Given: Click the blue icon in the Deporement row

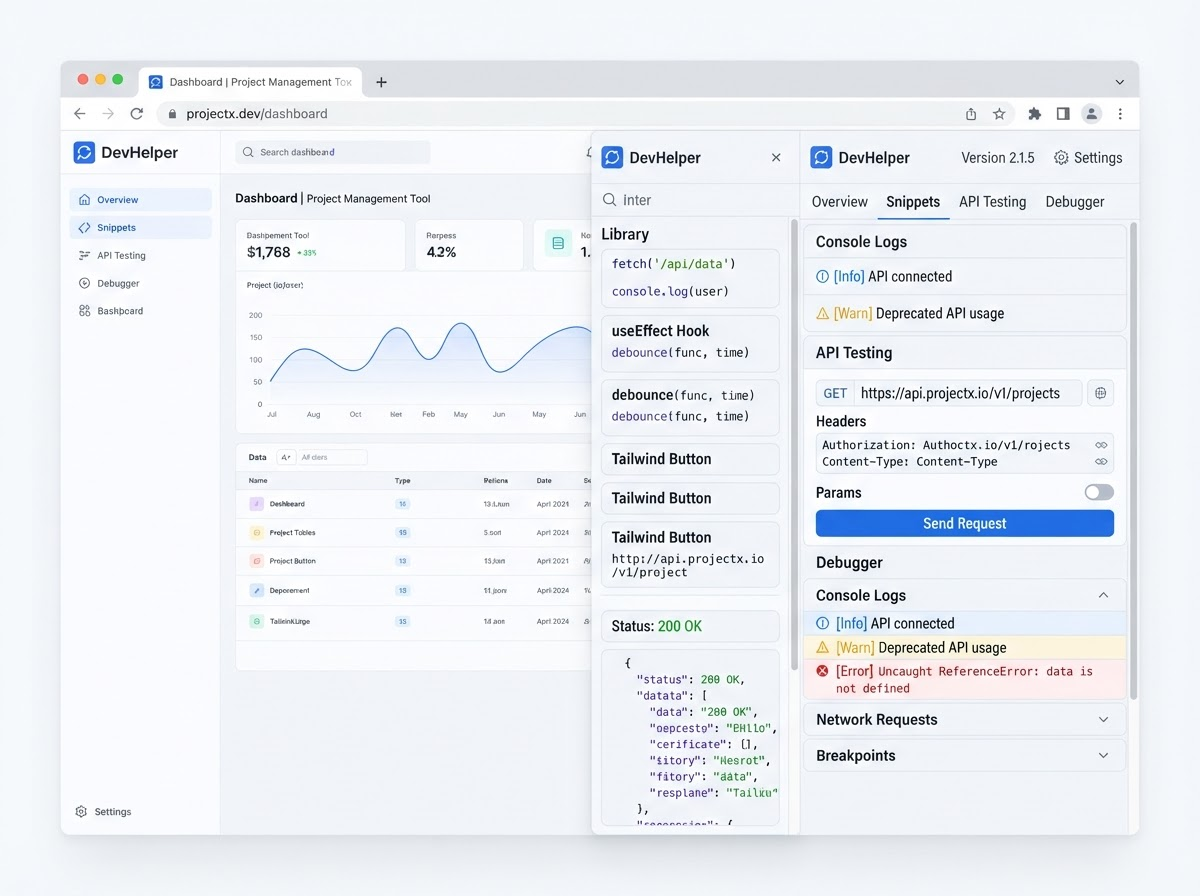Looking at the screenshot, I should tap(256, 591).
